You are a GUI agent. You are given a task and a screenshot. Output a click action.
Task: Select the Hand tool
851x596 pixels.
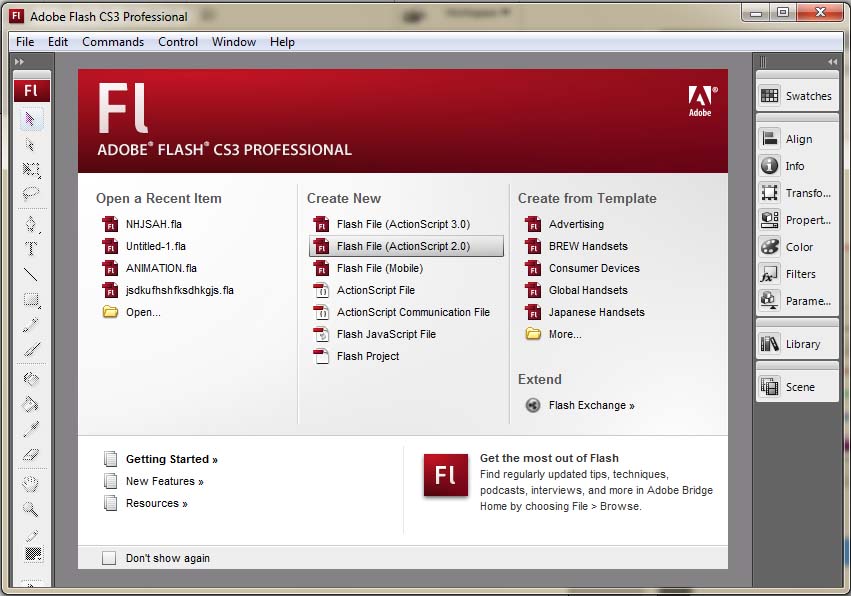31,484
